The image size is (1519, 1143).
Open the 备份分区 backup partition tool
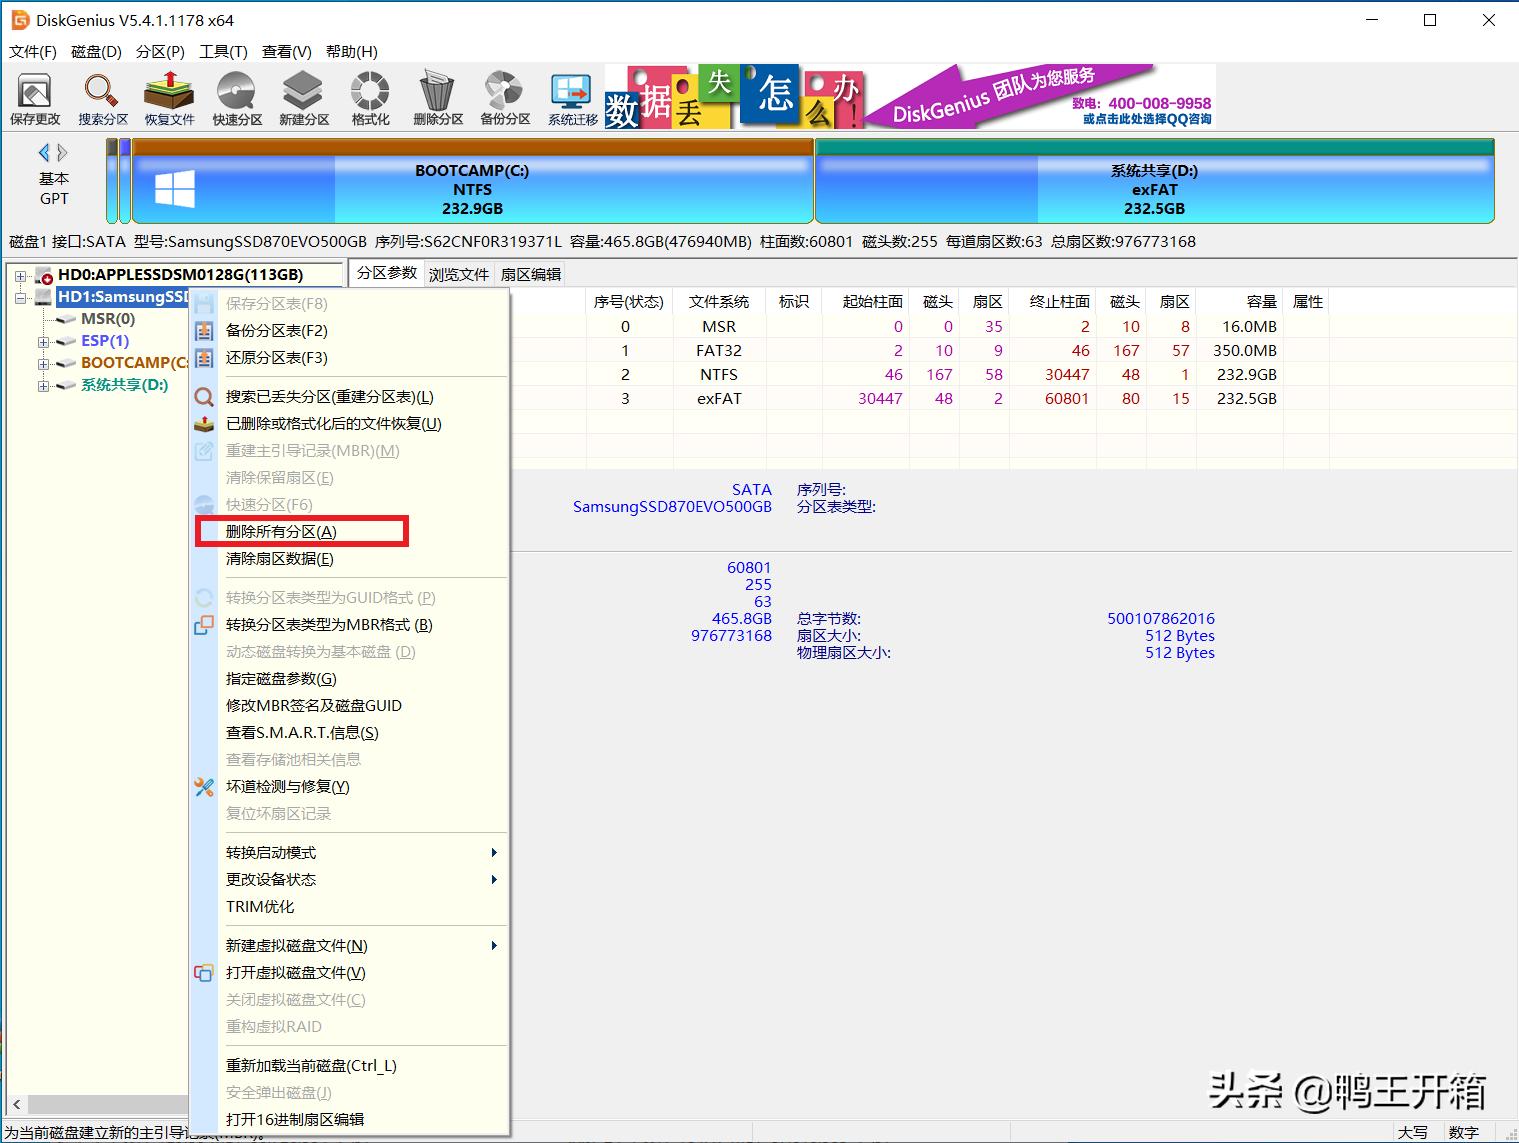(503, 97)
